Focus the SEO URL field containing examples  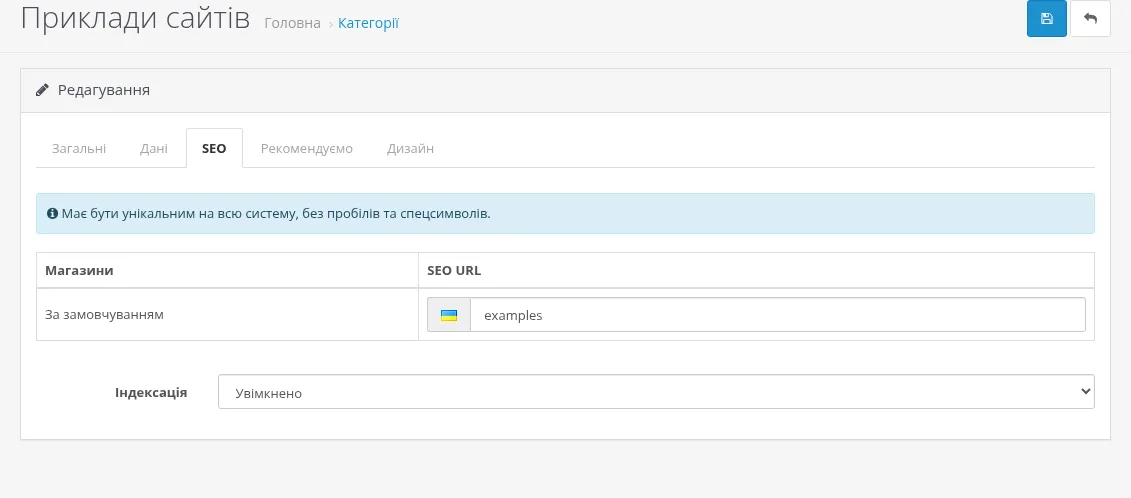[x=778, y=315]
